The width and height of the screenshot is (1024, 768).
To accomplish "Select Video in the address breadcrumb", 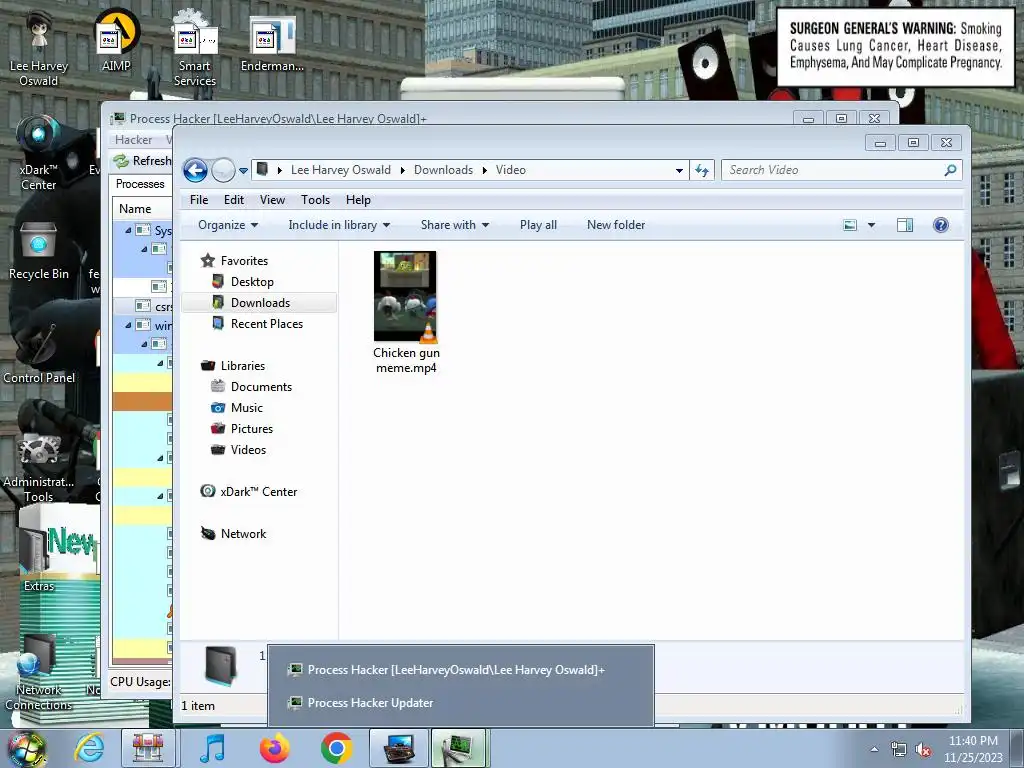I will pyautogui.click(x=511, y=170).
